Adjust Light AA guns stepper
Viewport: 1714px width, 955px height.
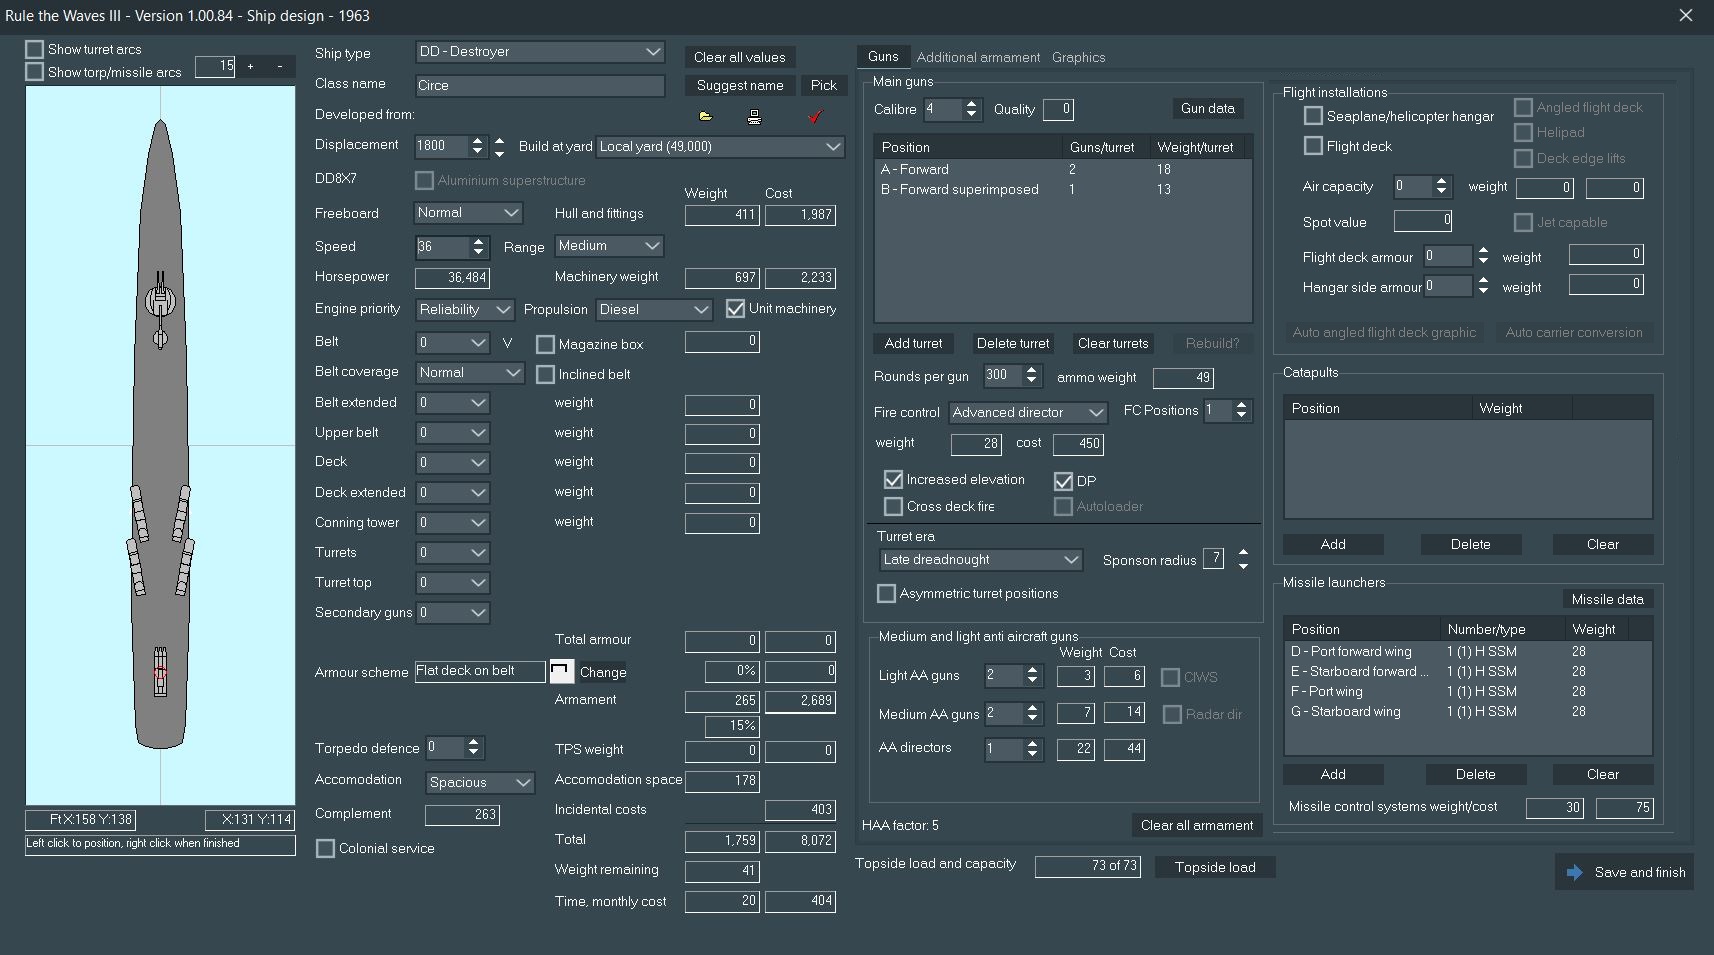1032,676
